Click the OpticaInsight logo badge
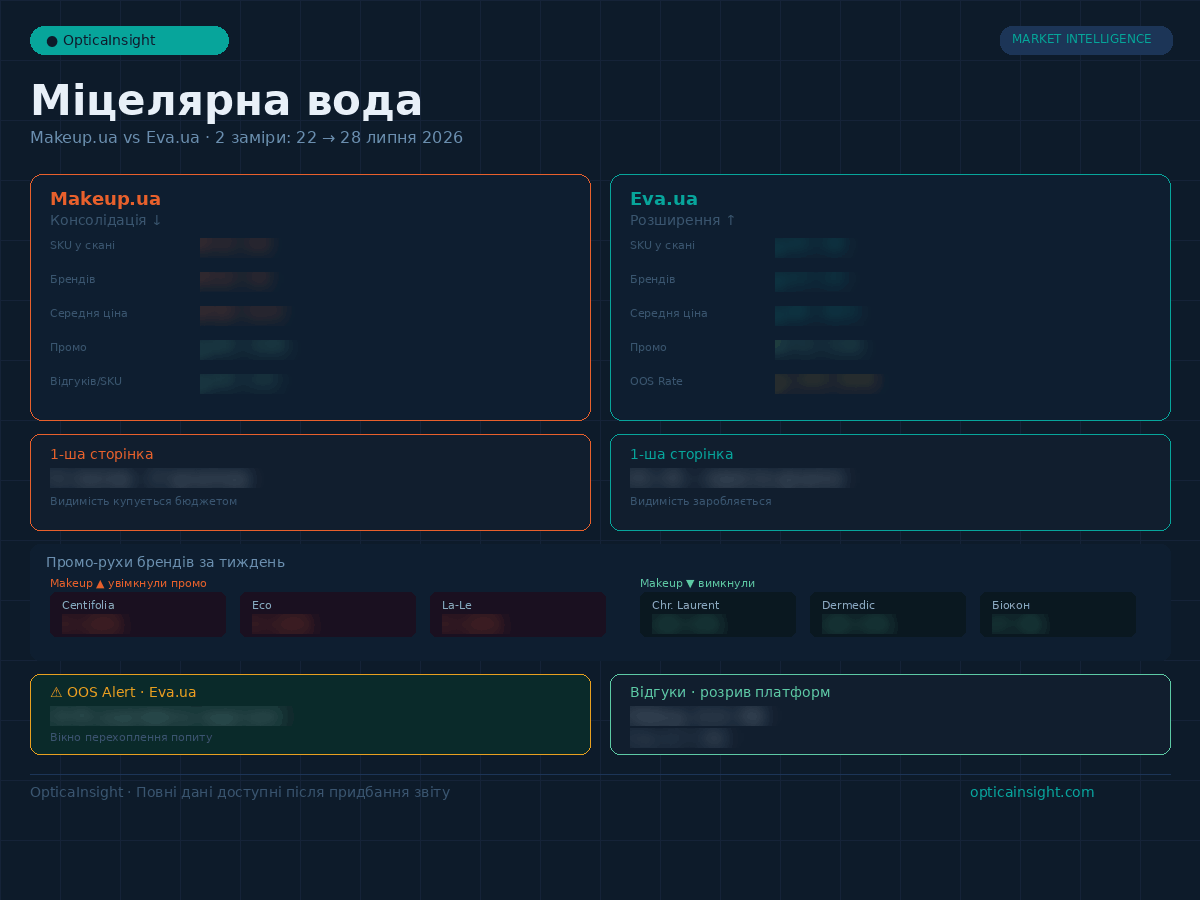 point(129,41)
